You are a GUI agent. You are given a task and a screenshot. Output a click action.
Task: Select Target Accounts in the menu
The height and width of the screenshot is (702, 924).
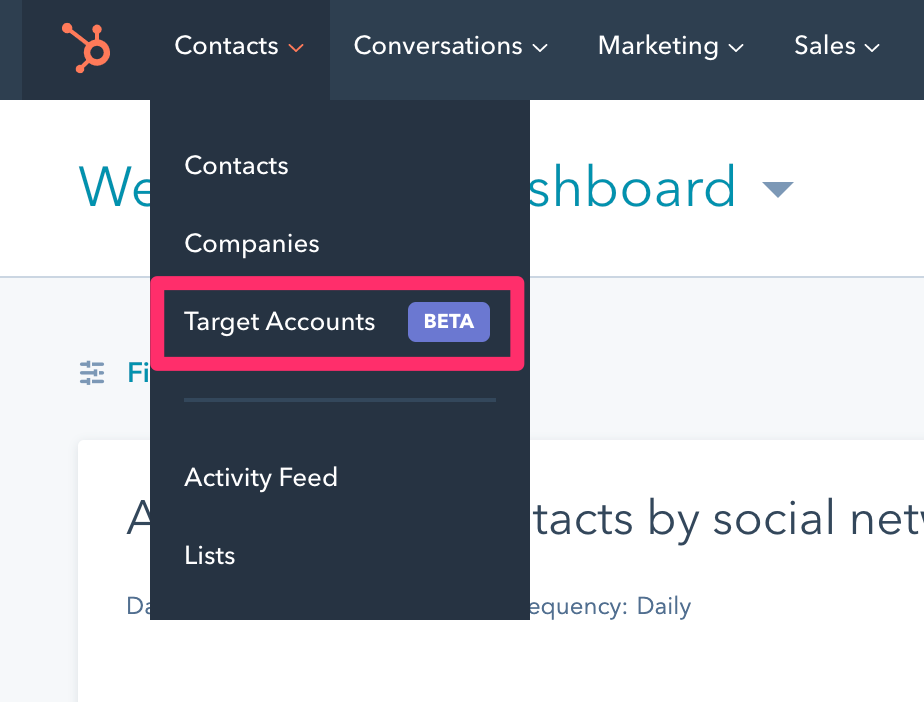coord(280,322)
